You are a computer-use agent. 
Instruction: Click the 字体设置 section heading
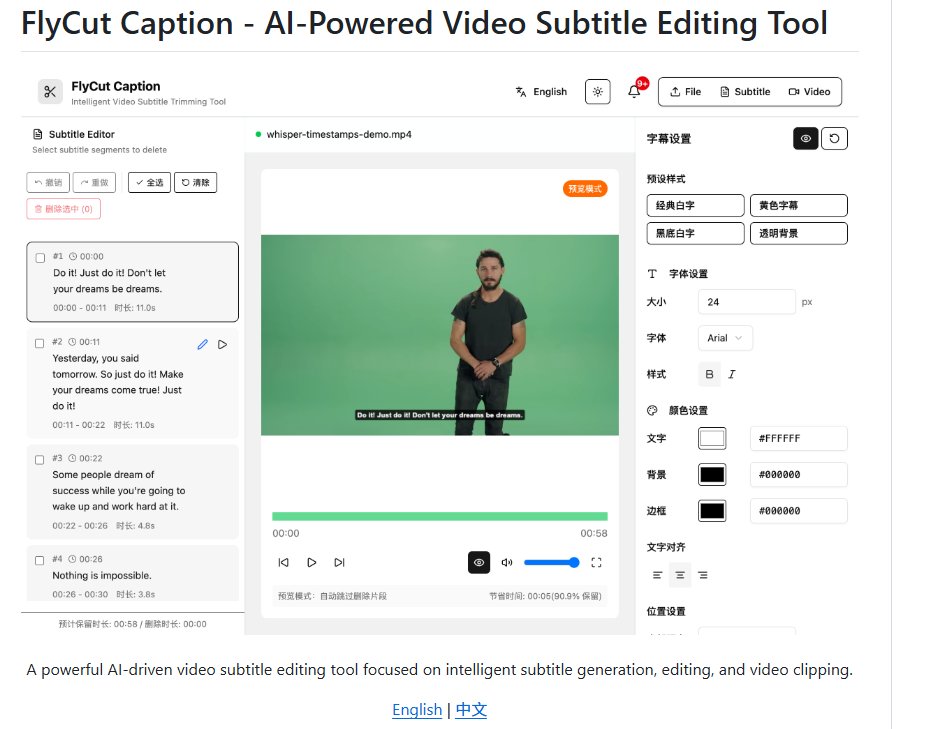click(688, 274)
